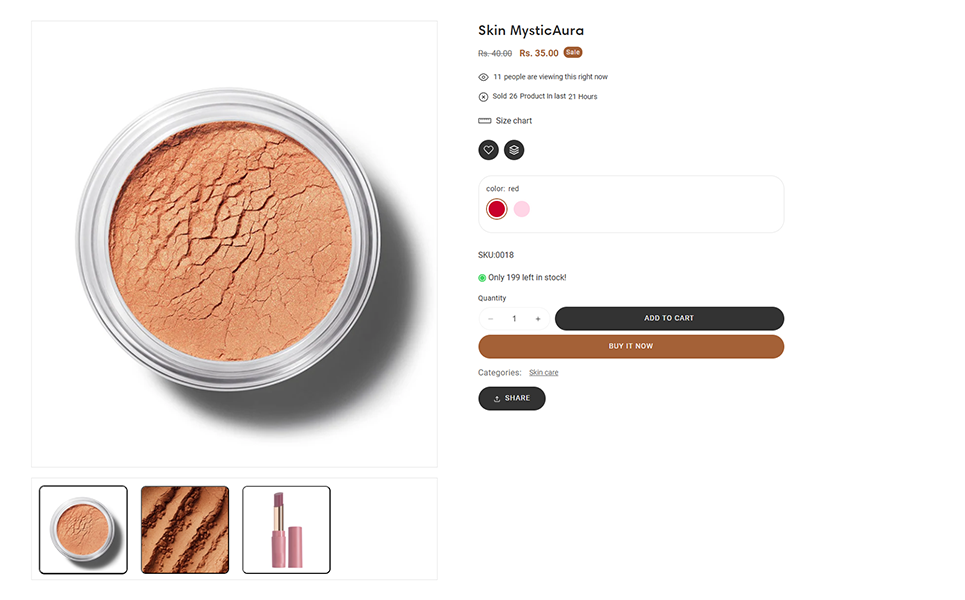965x600 pixels.
Task: Select the powder jar thumbnail
Action: pos(83,530)
